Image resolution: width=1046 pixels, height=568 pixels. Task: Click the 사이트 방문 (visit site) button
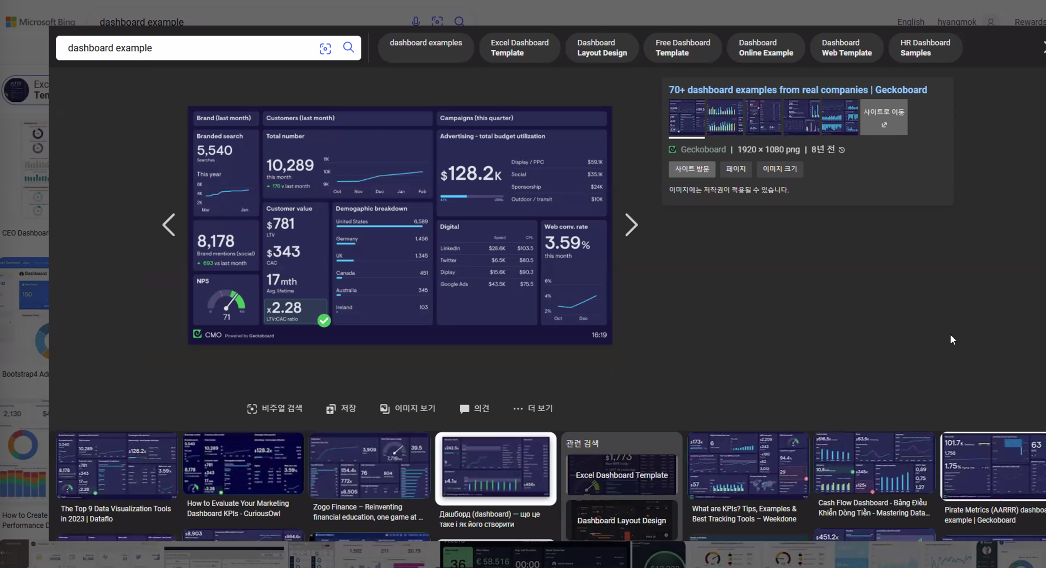(x=692, y=169)
